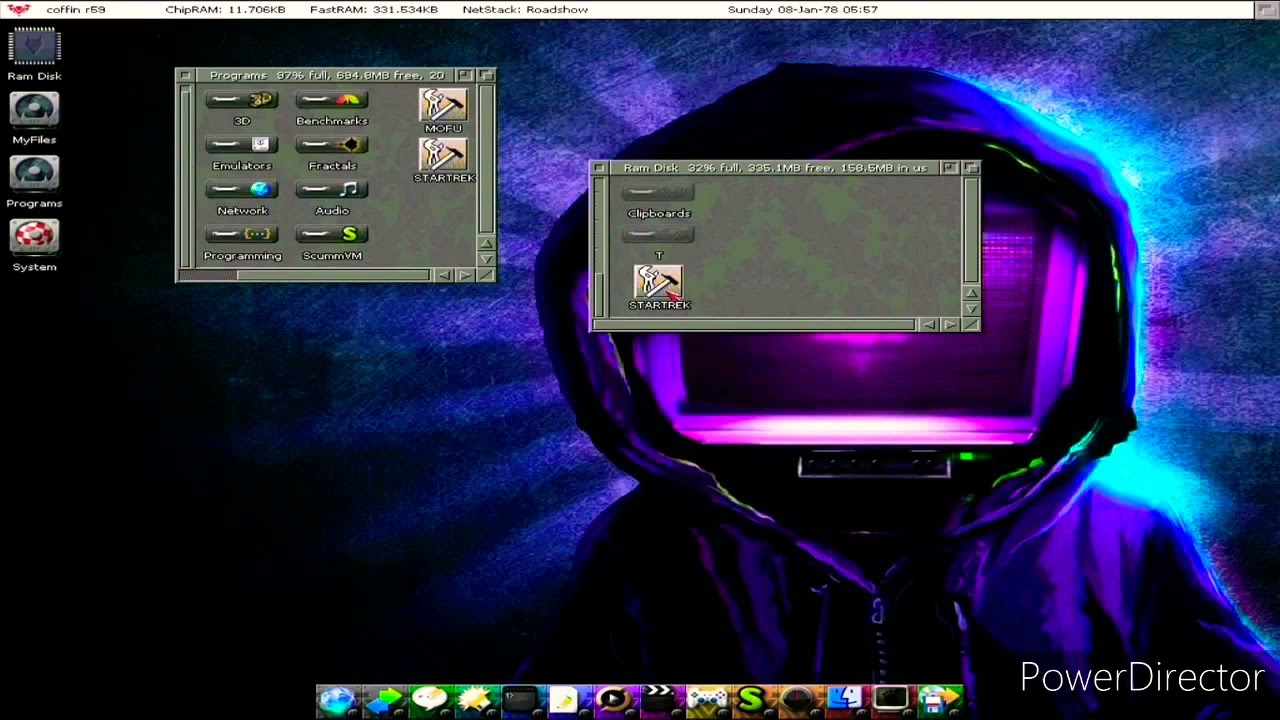Image resolution: width=1280 pixels, height=720 pixels.
Task: Open the Fractals drawer
Action: coord(332,154)
